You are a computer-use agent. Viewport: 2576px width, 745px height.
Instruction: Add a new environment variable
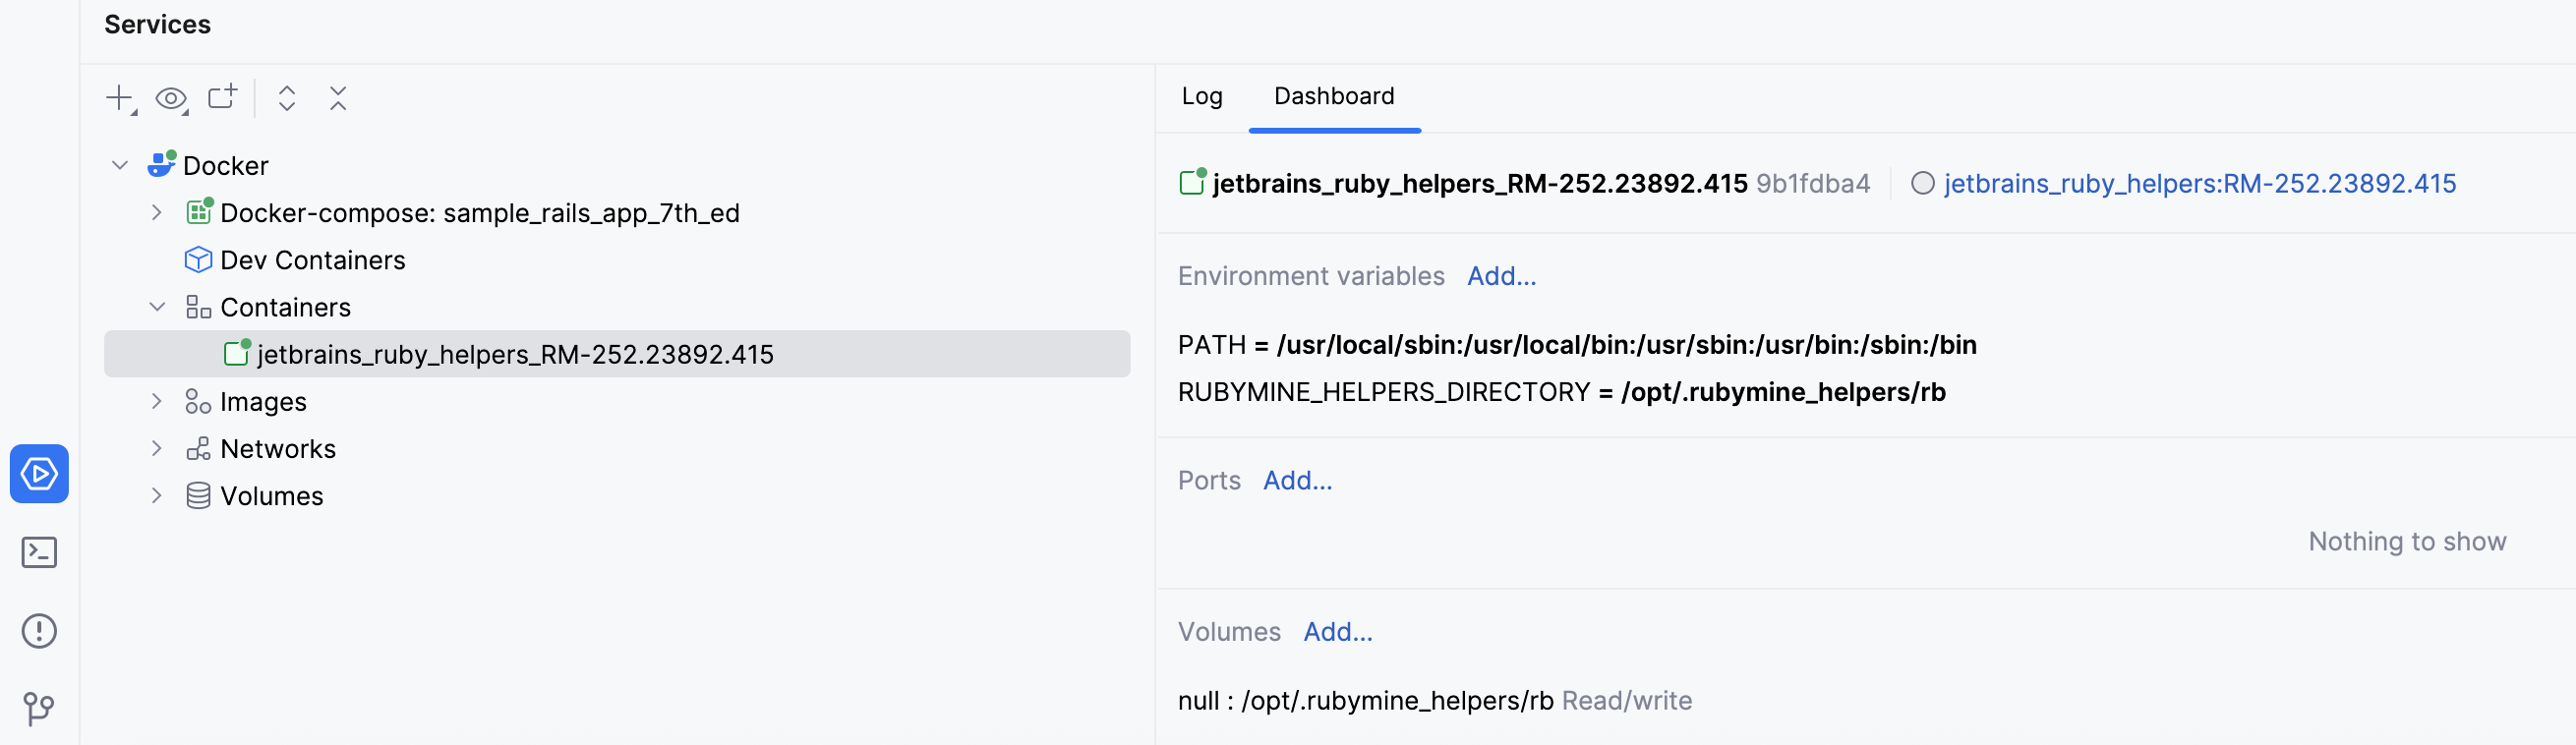1501,276
